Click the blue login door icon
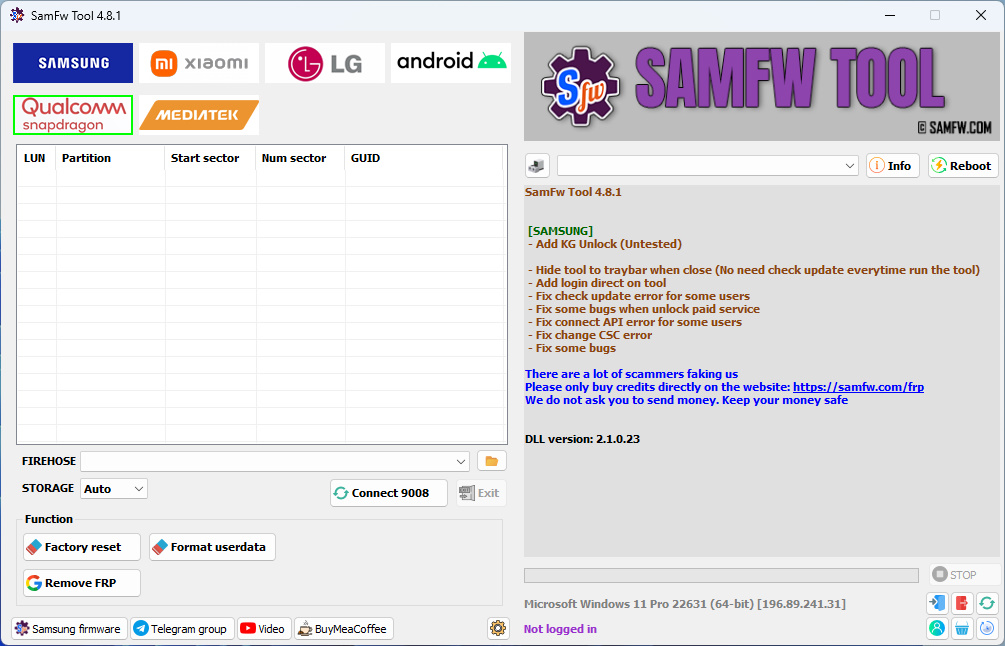Viewport: 1005px width, 646px height. pyautogui.click(x=937, y=603)
